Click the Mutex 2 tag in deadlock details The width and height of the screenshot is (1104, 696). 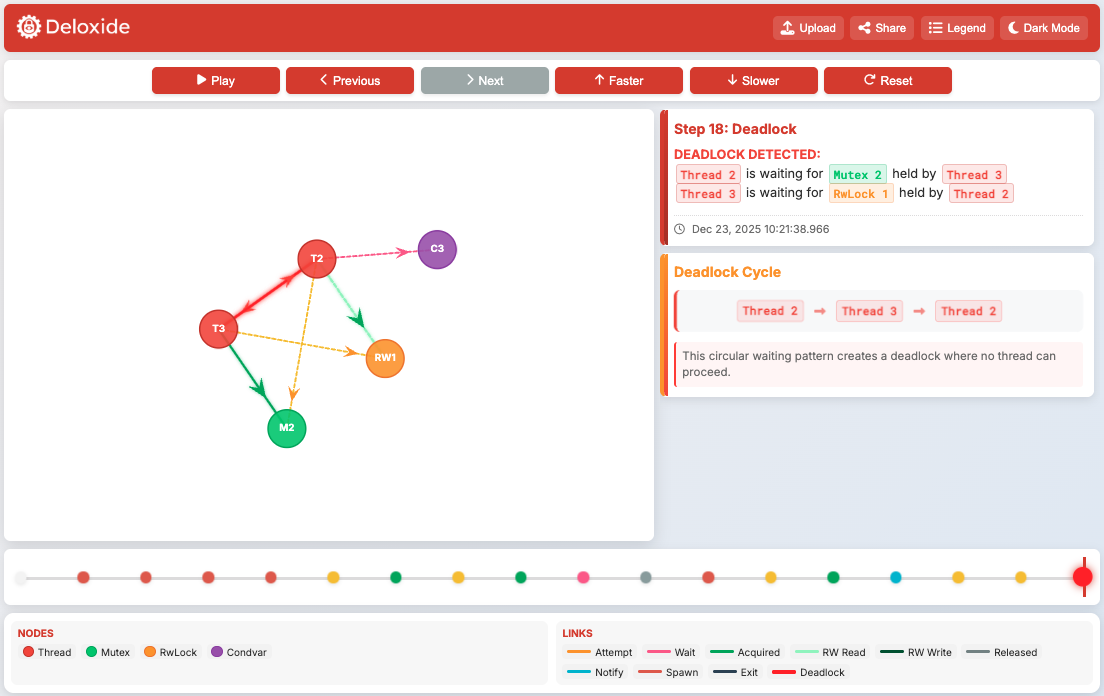(x=858, y=175)
